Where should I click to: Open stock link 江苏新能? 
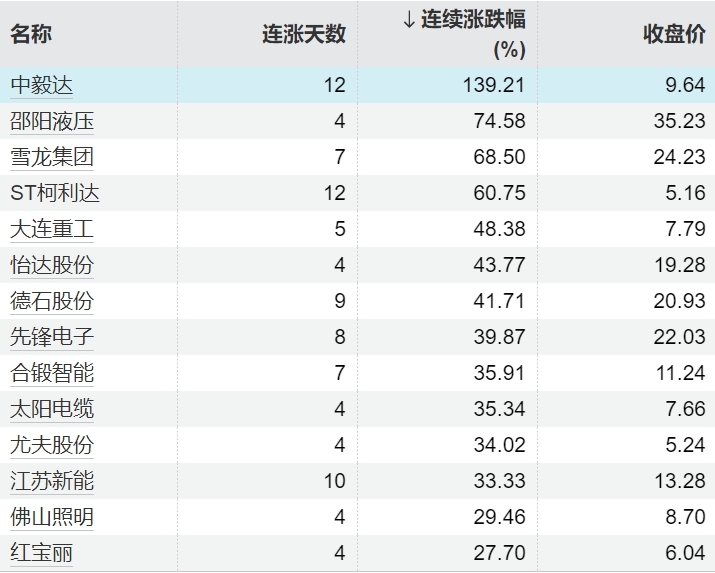(x=52, y=481)
